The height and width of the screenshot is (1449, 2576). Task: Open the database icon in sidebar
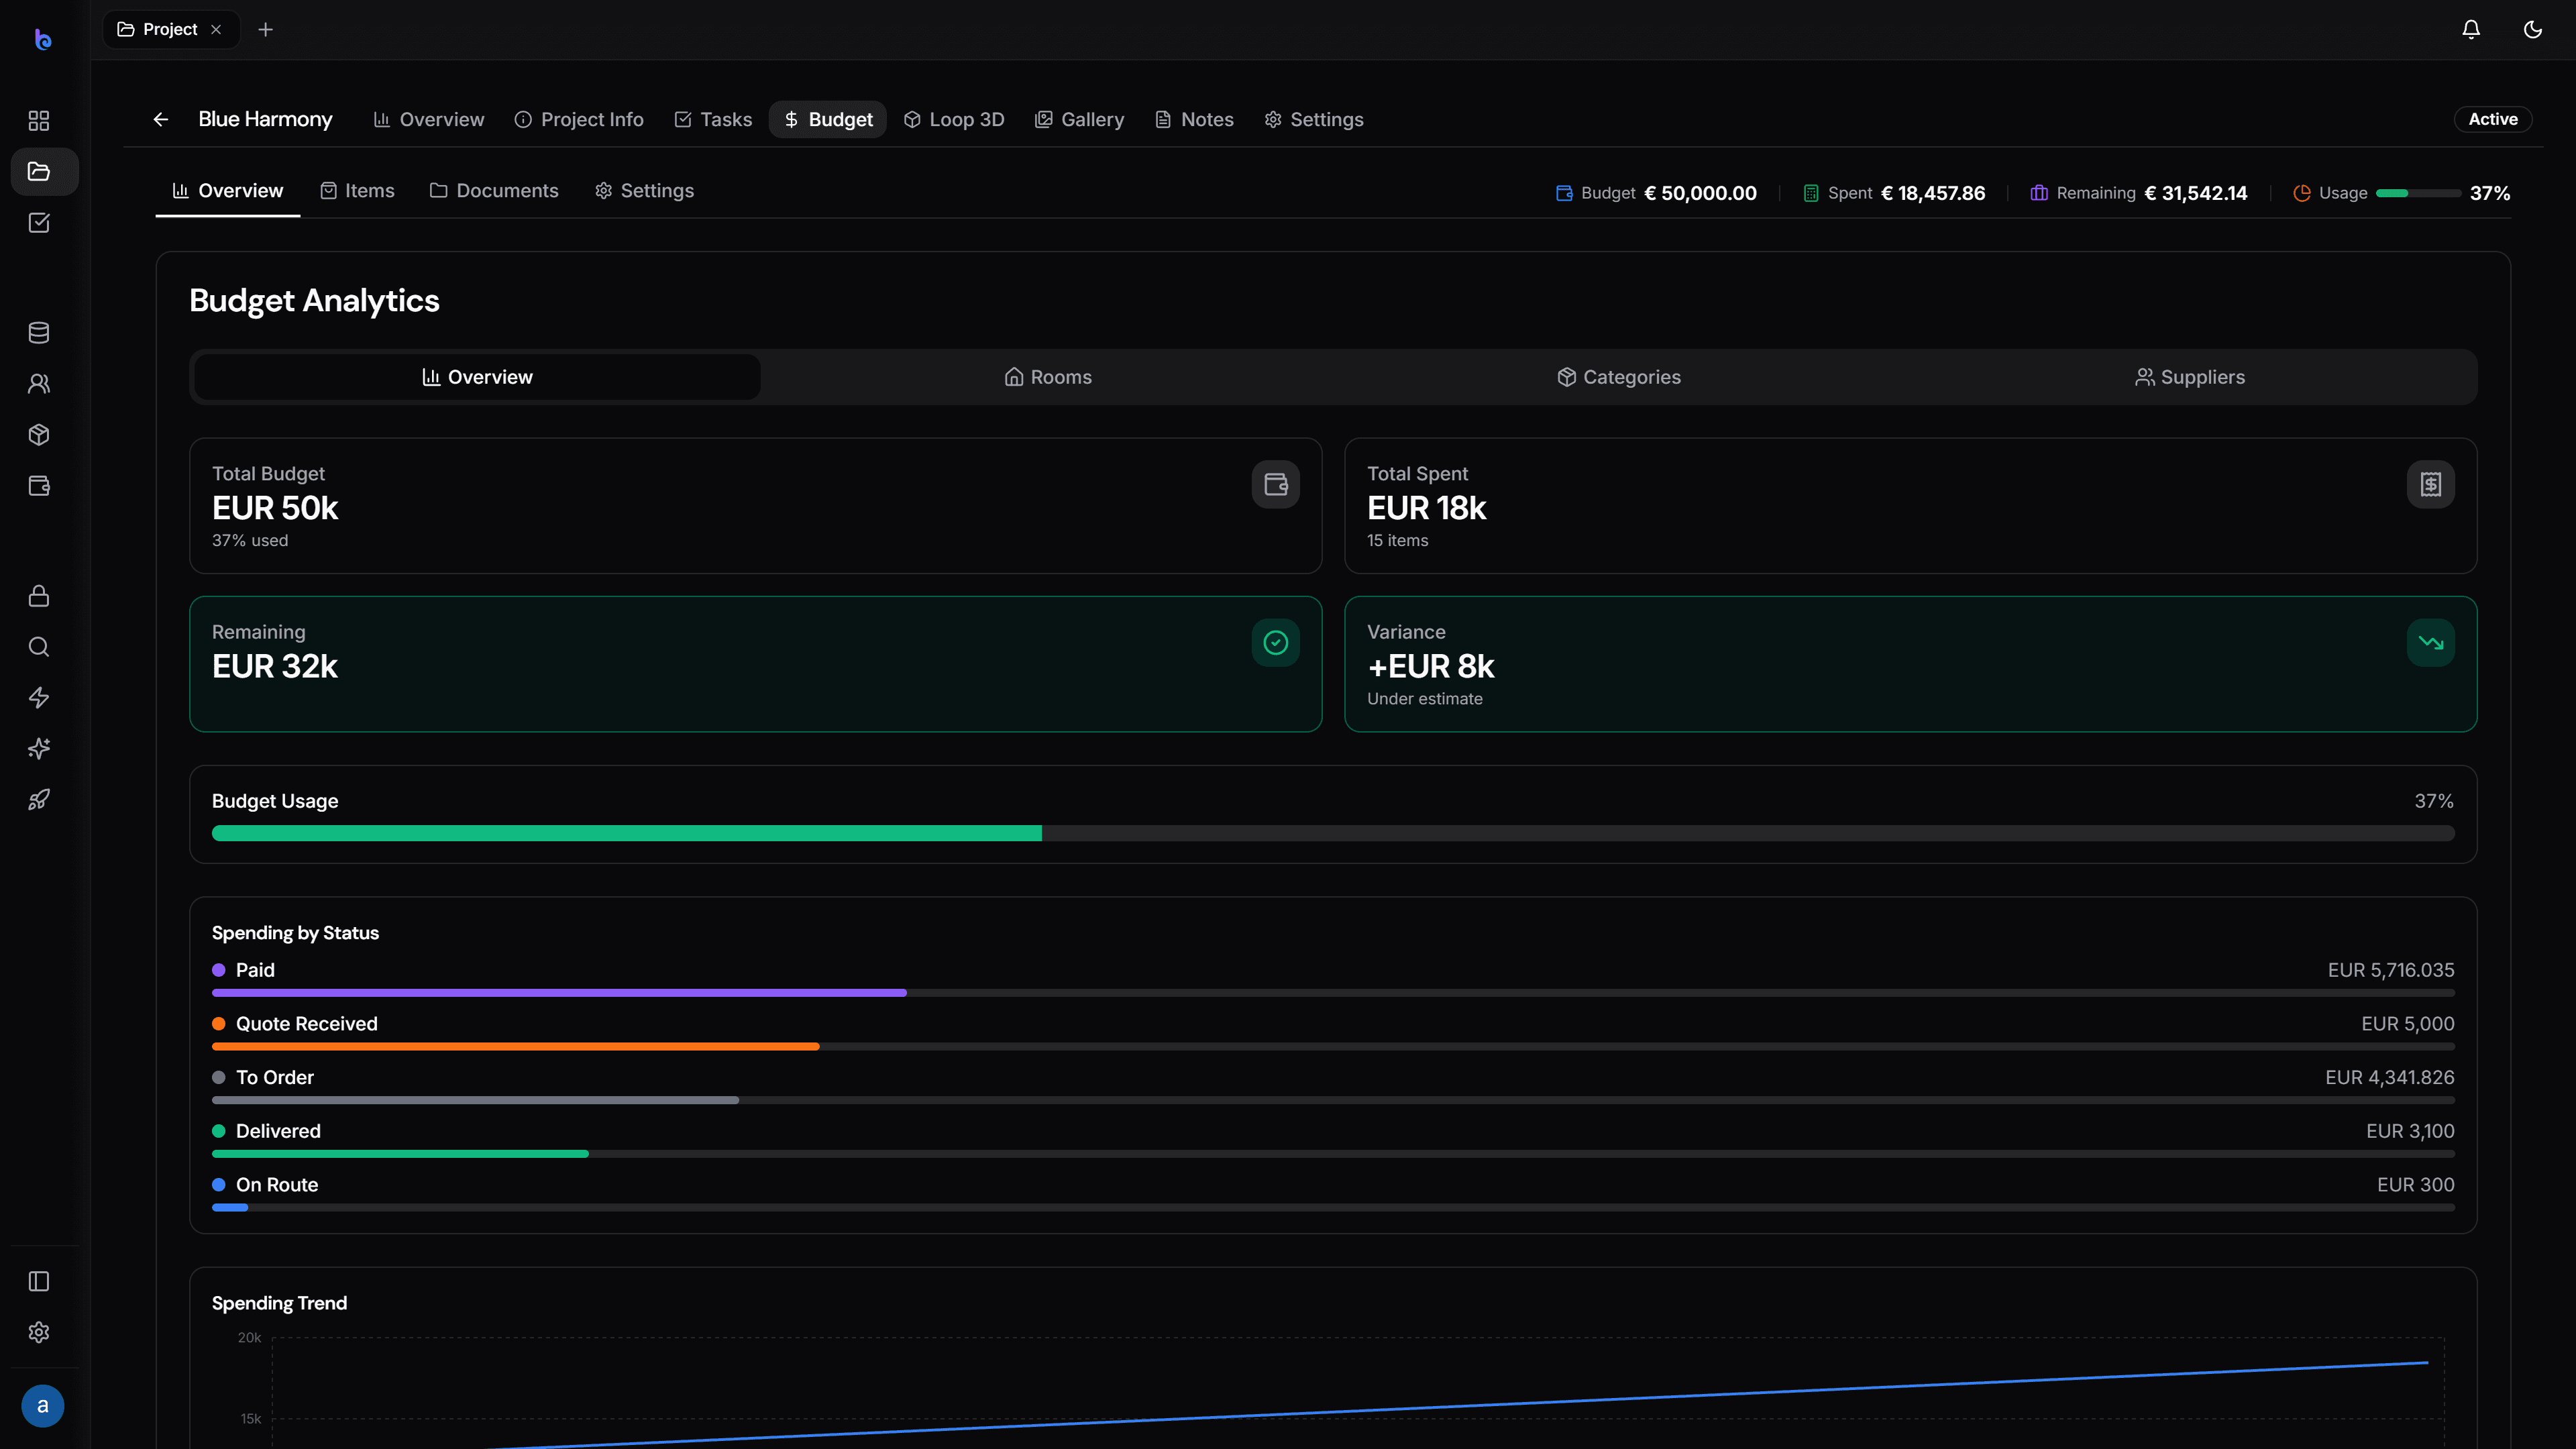[x=39, y=333]
